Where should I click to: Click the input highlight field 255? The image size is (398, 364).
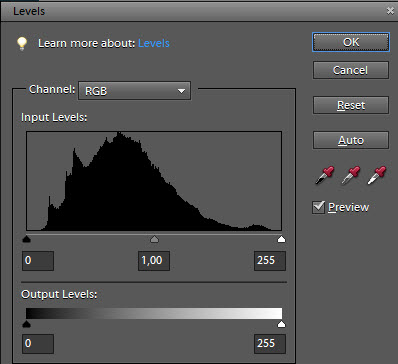click(270, 261)
